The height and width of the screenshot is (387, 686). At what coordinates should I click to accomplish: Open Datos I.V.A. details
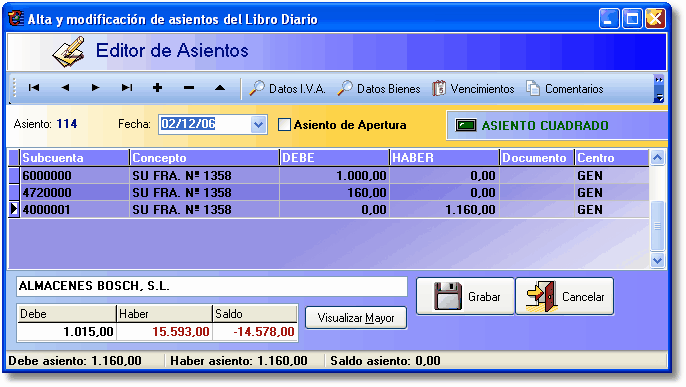pyautogui.click(x=287, y=89)
